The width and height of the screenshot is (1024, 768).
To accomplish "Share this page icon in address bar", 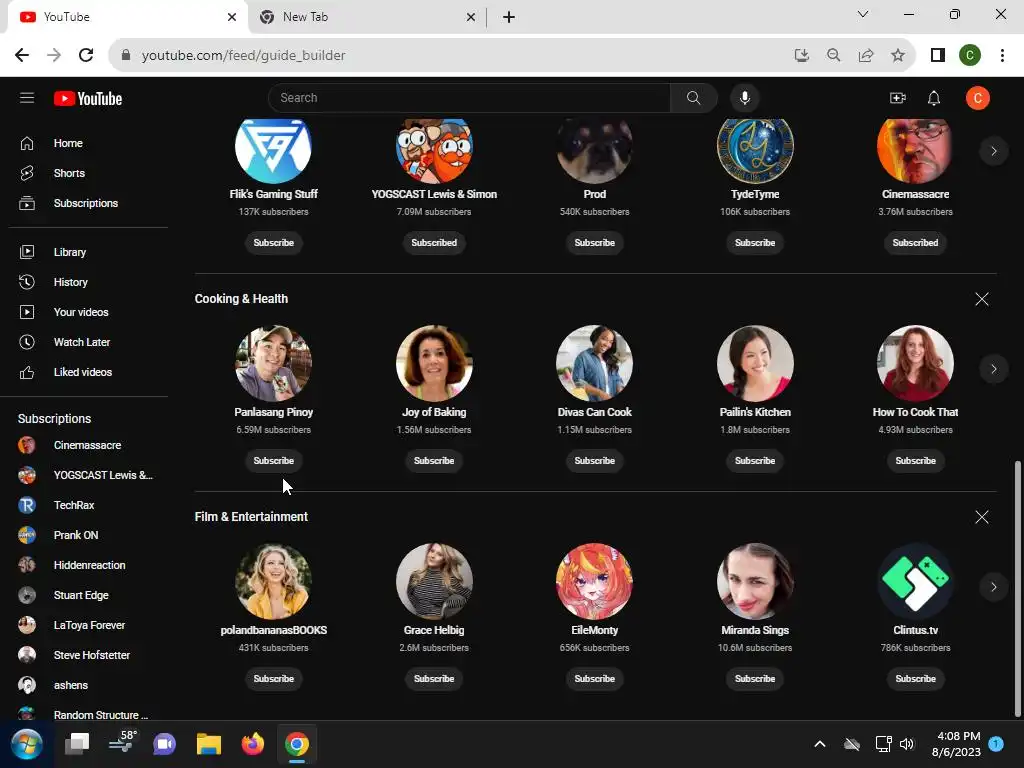I will click(x=866, y=56).
